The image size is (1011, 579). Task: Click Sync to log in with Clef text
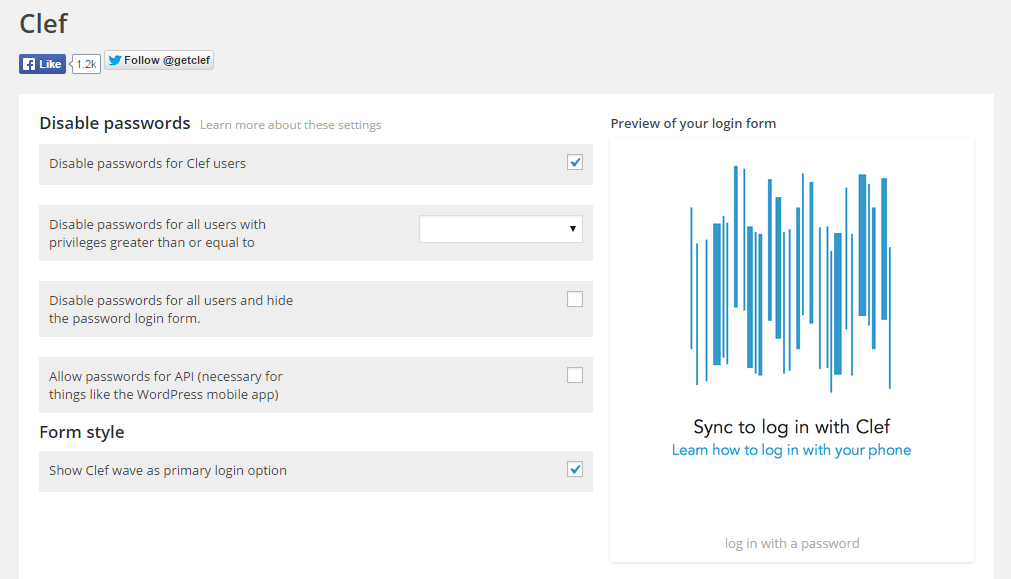(792, 427)
